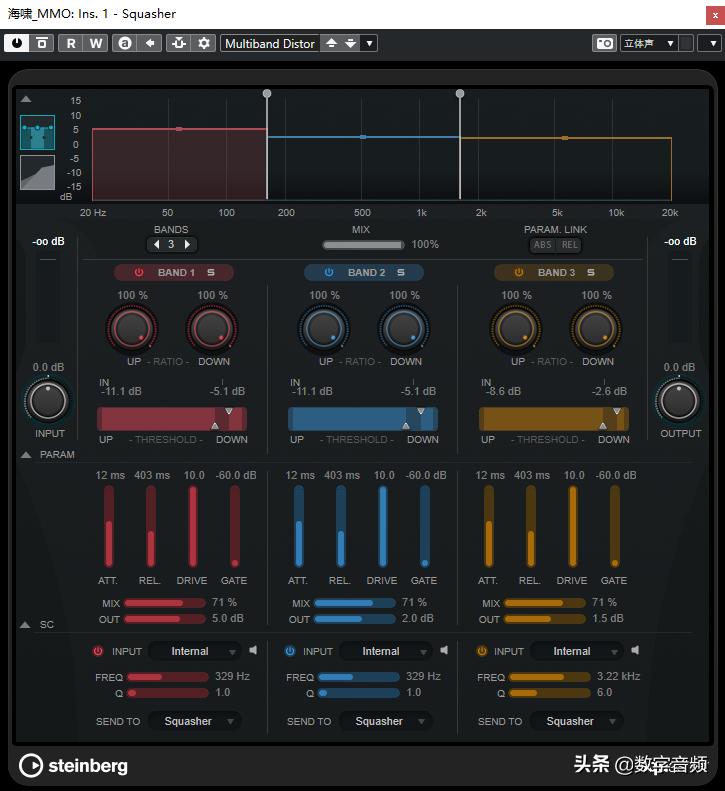Viewport: 725px width, 791px height.
Task: Open the preset browser dropdown arrow
Action: (x=370, y=43)
